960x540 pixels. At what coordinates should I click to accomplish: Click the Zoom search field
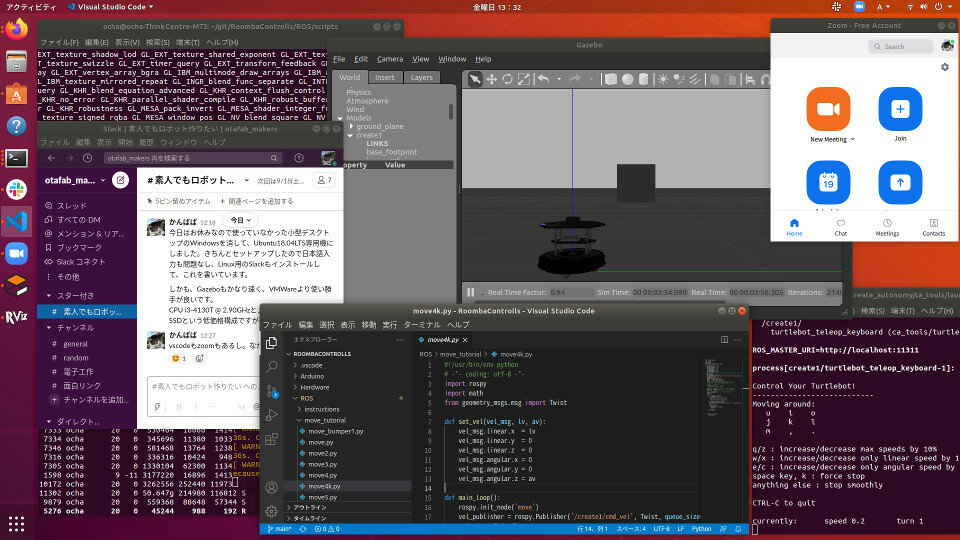tap(900, 46)
